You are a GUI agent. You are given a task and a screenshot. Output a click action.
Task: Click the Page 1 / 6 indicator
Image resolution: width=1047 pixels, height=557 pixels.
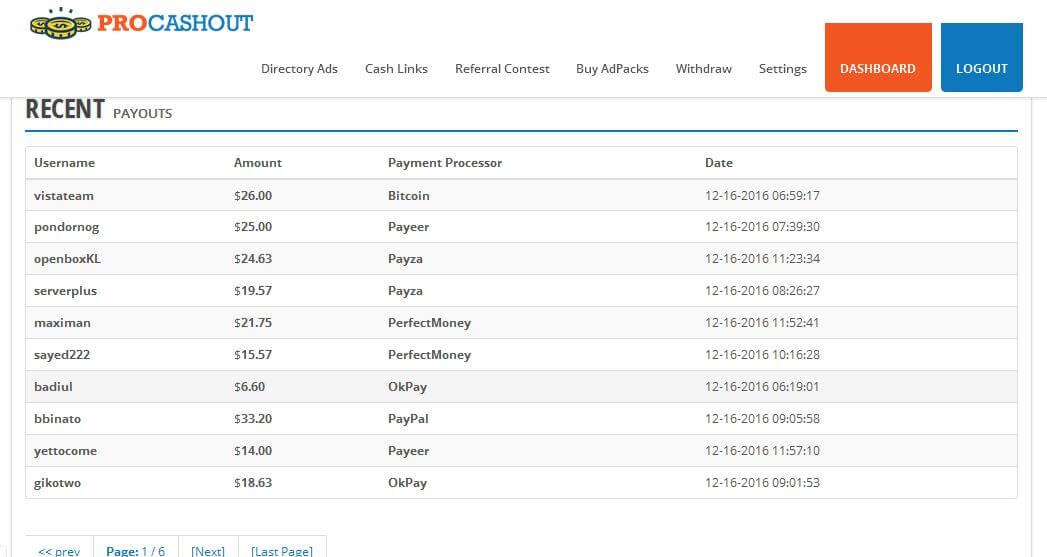(x=136, y=550)
